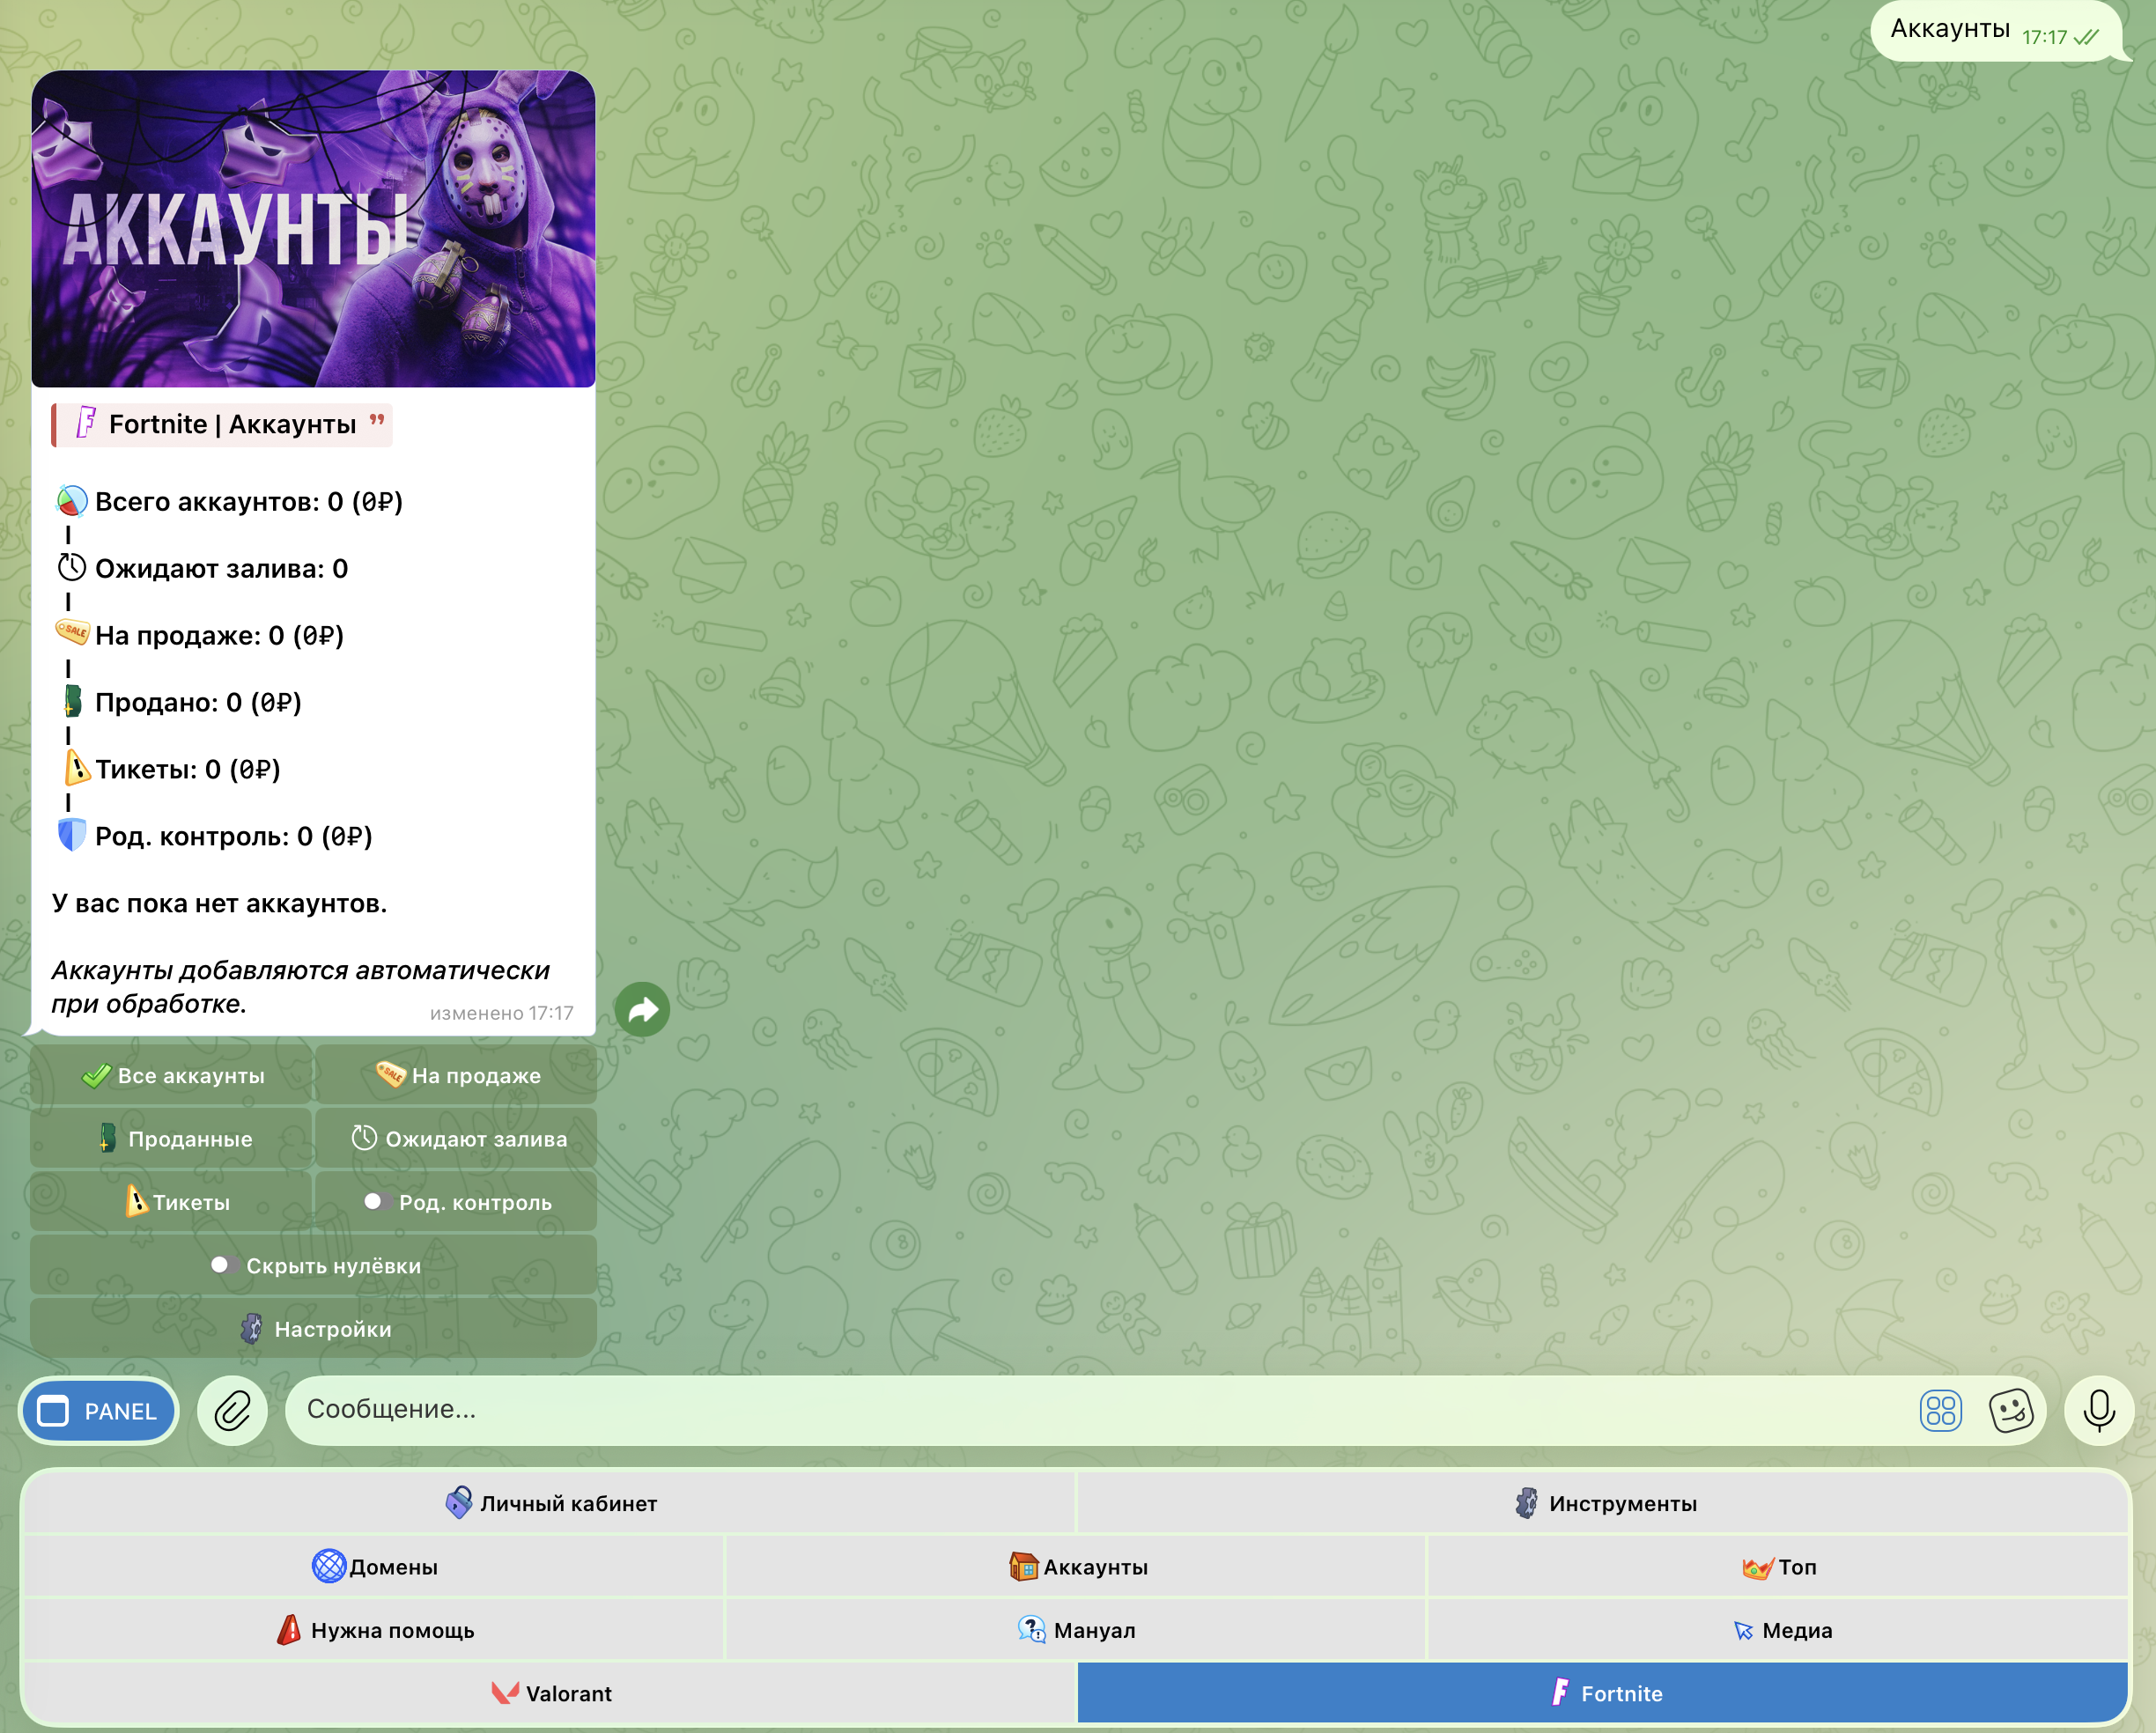Filter accounts На продаже
This screenshot has height=1733, width=2156.
pyautogui.click(x=457, y=1075)
